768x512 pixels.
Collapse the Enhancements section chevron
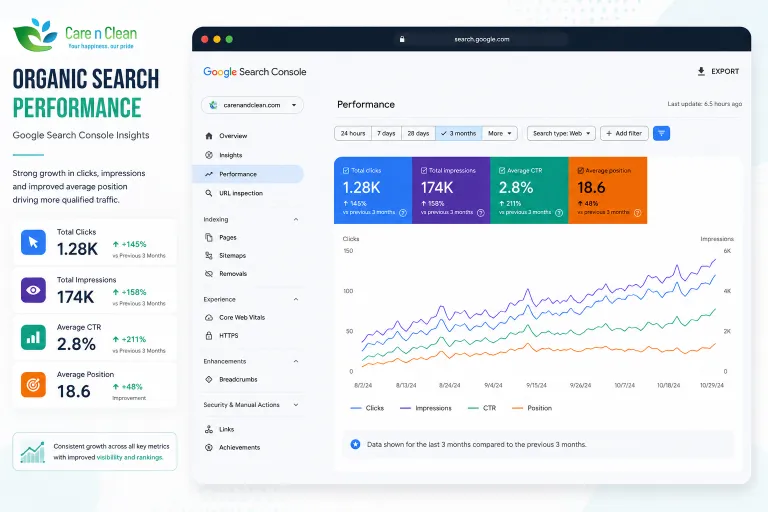pyautogui.click(x=296, y=361)
